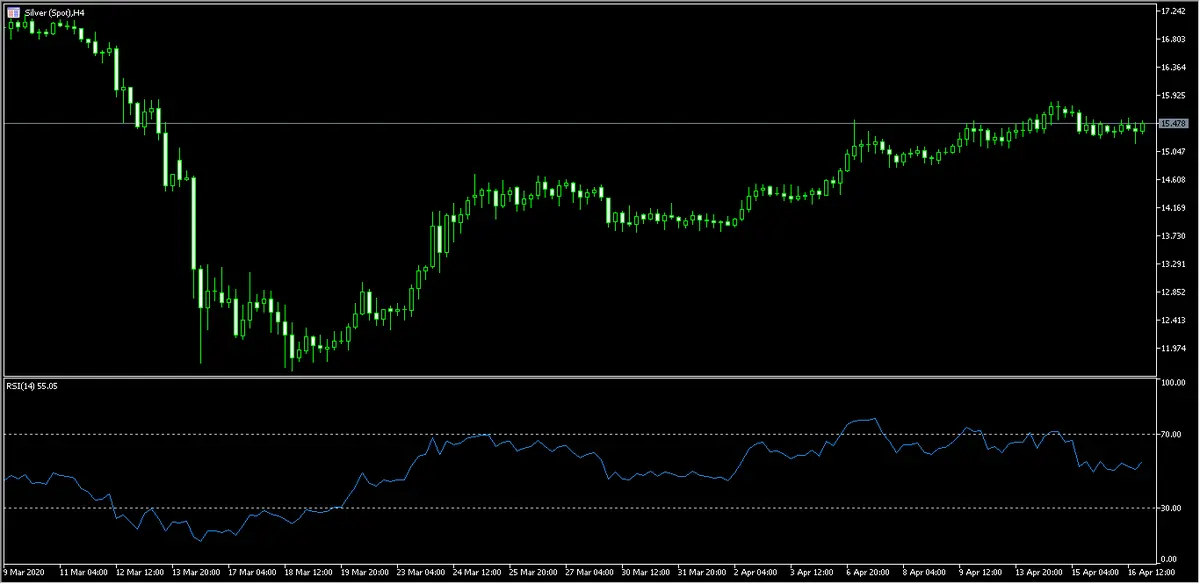Image resolution: width=1200 pixels, height=584 pixels.
Task: Click the 17.242 price on the scale
Action: [x=1172, y=11]
